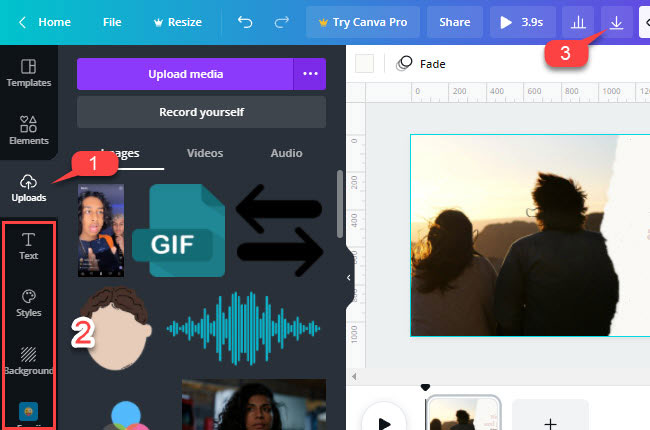Click the Record yourself button
This screenshot has width=650, height=430.
pos(201,112)
